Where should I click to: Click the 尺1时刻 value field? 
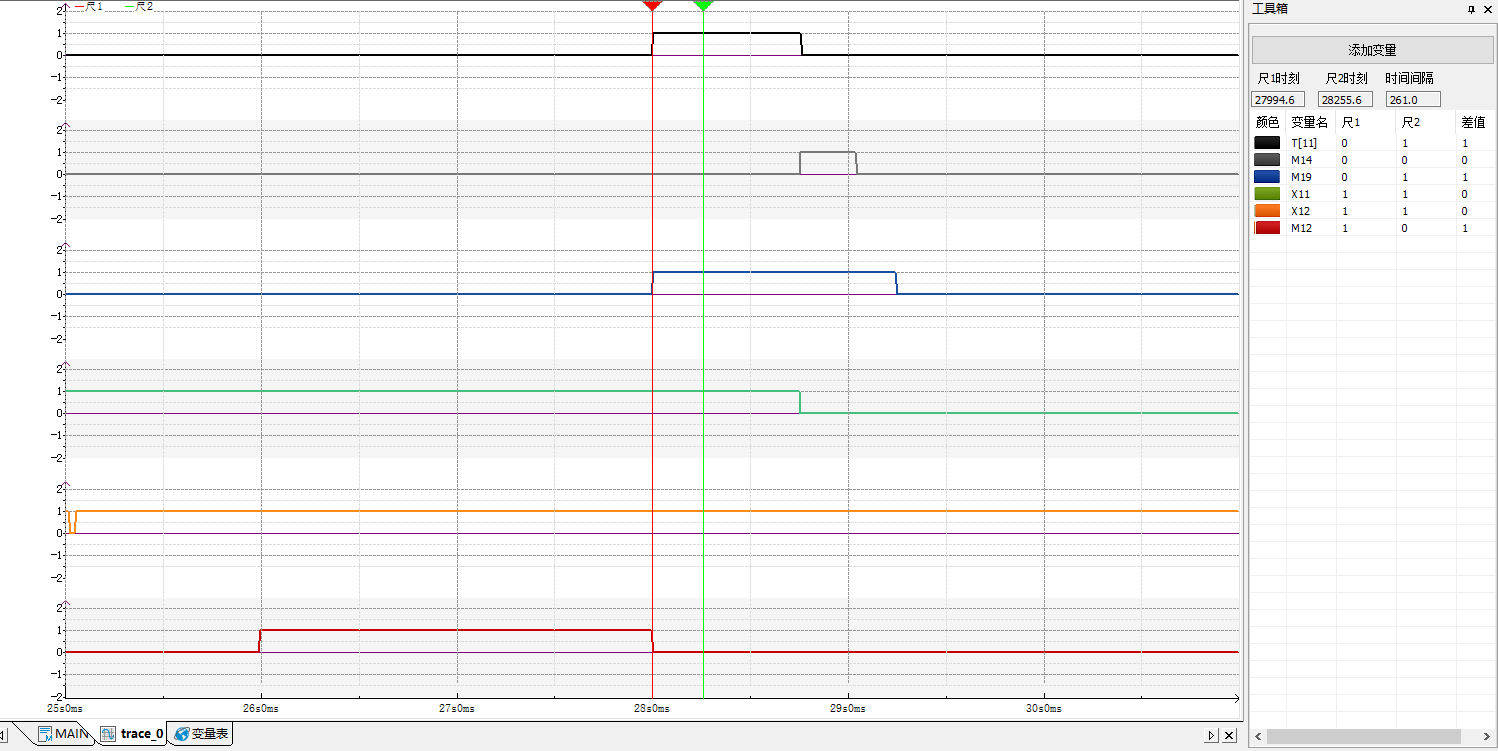coord(1278,99)
